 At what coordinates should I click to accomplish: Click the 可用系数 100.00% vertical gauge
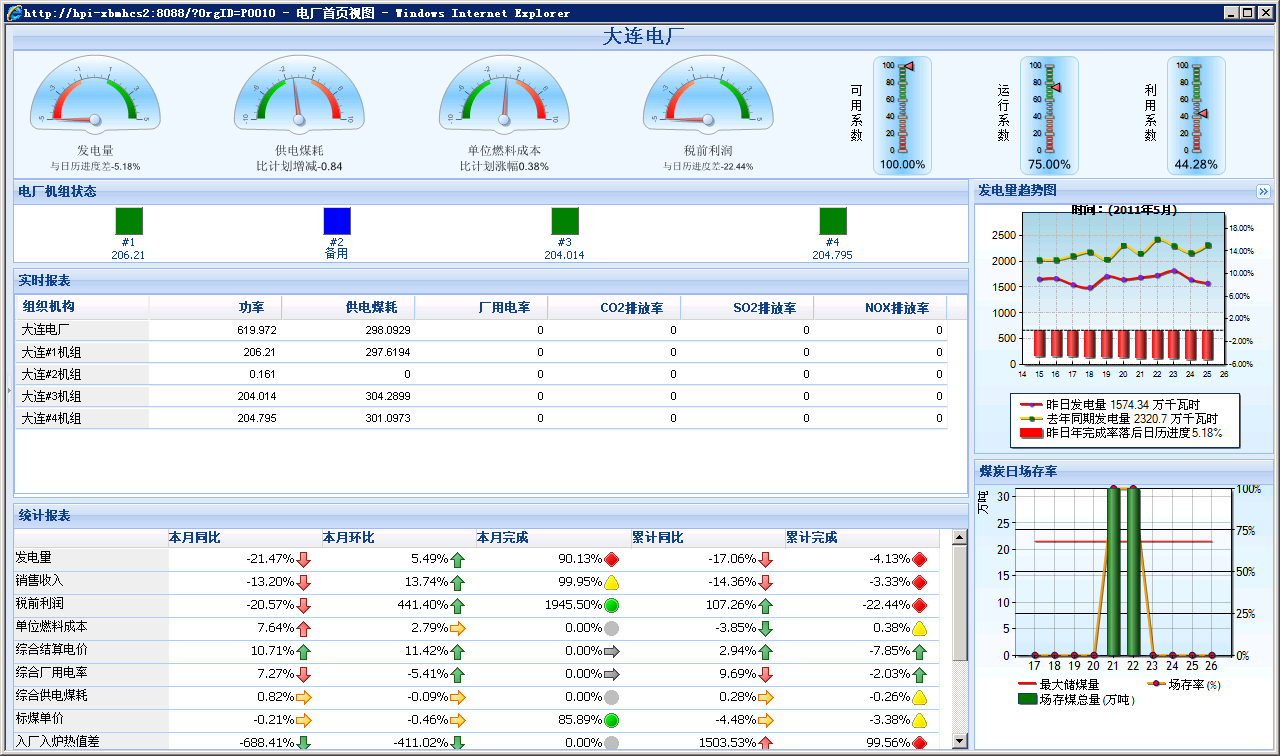[902, 115]
